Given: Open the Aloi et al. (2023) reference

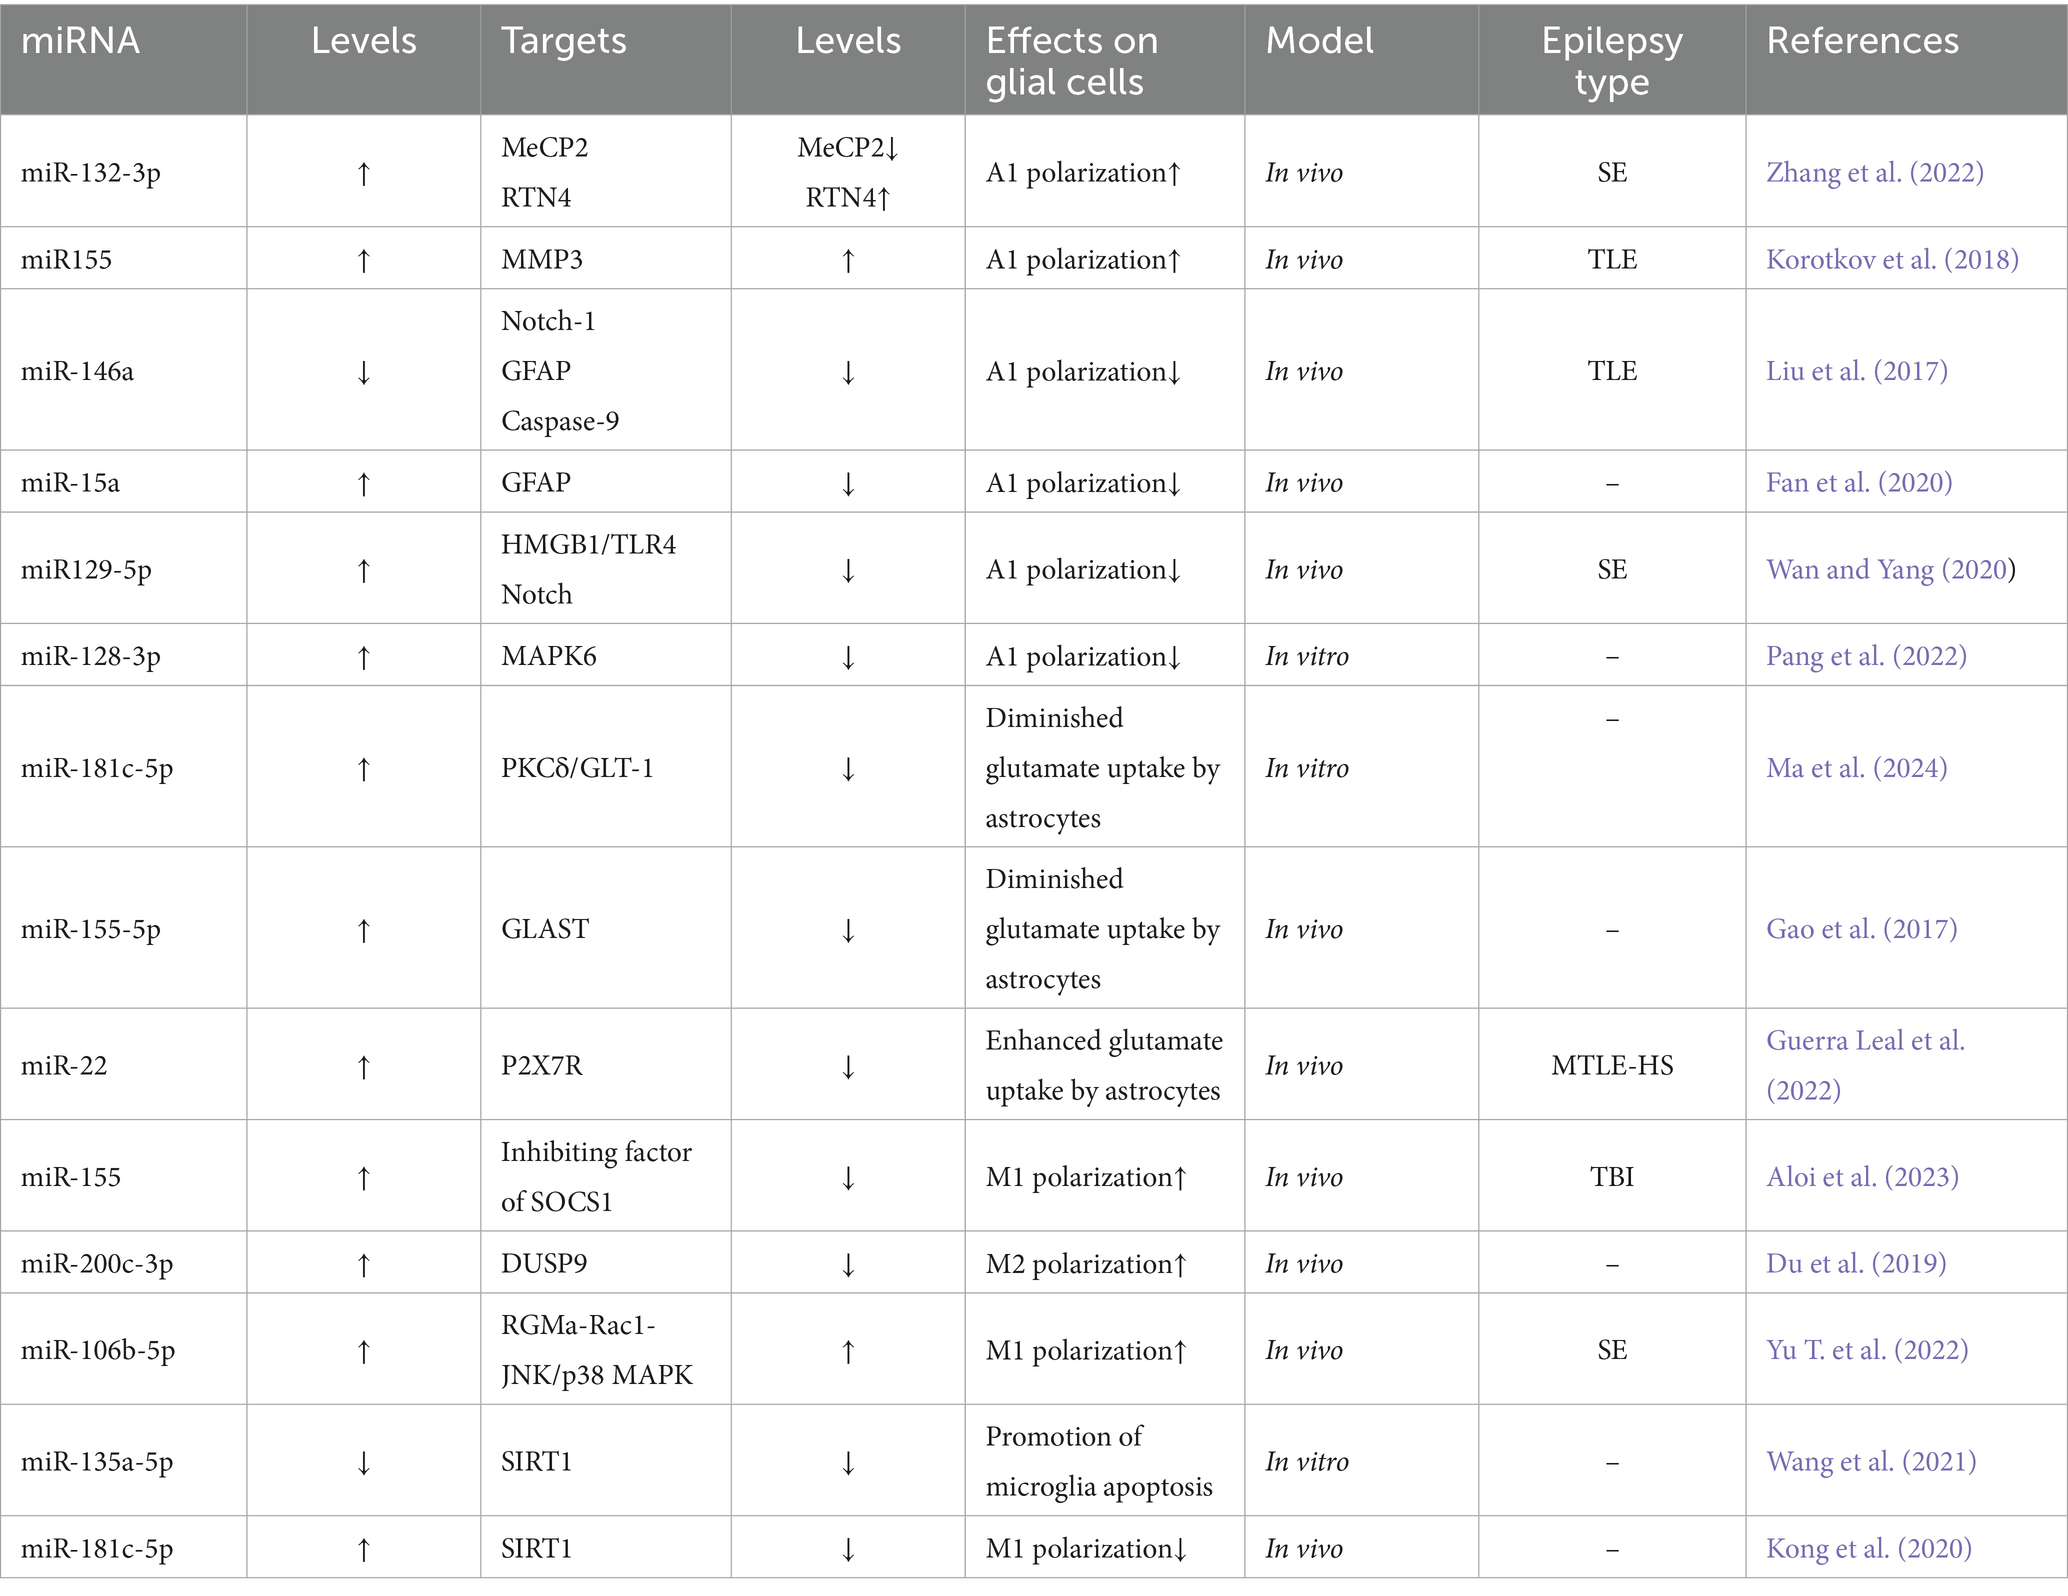Looking at the screenshot, I should pyautogui.click(x=1862, y=1176).
